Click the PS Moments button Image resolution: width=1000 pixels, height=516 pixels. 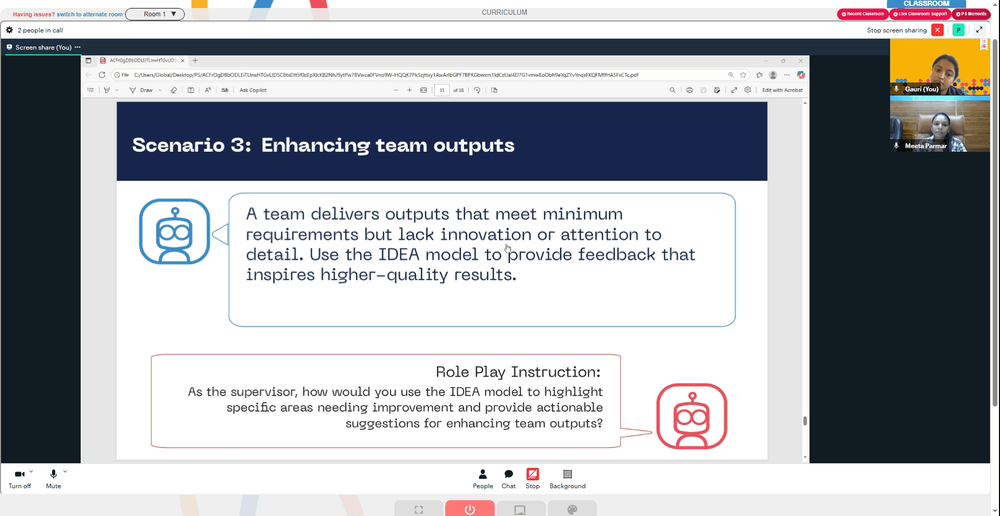(973, 14)
